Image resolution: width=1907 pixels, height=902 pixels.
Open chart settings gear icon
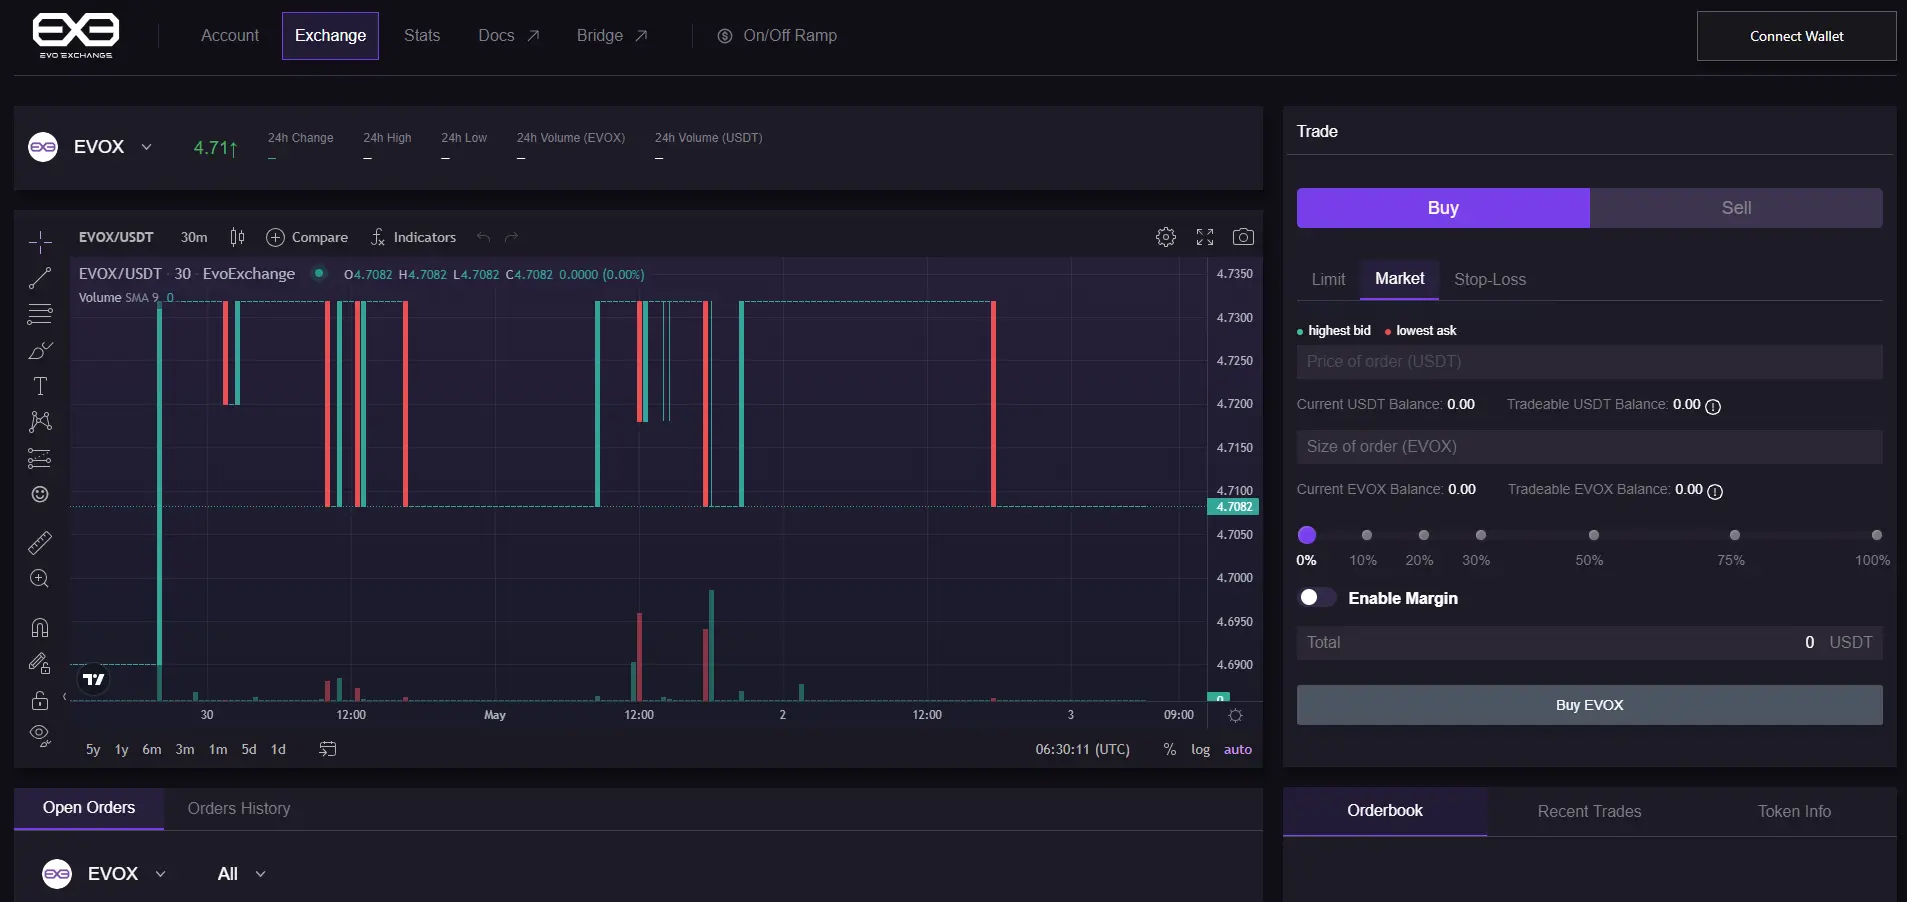(x=1166, y=237)
